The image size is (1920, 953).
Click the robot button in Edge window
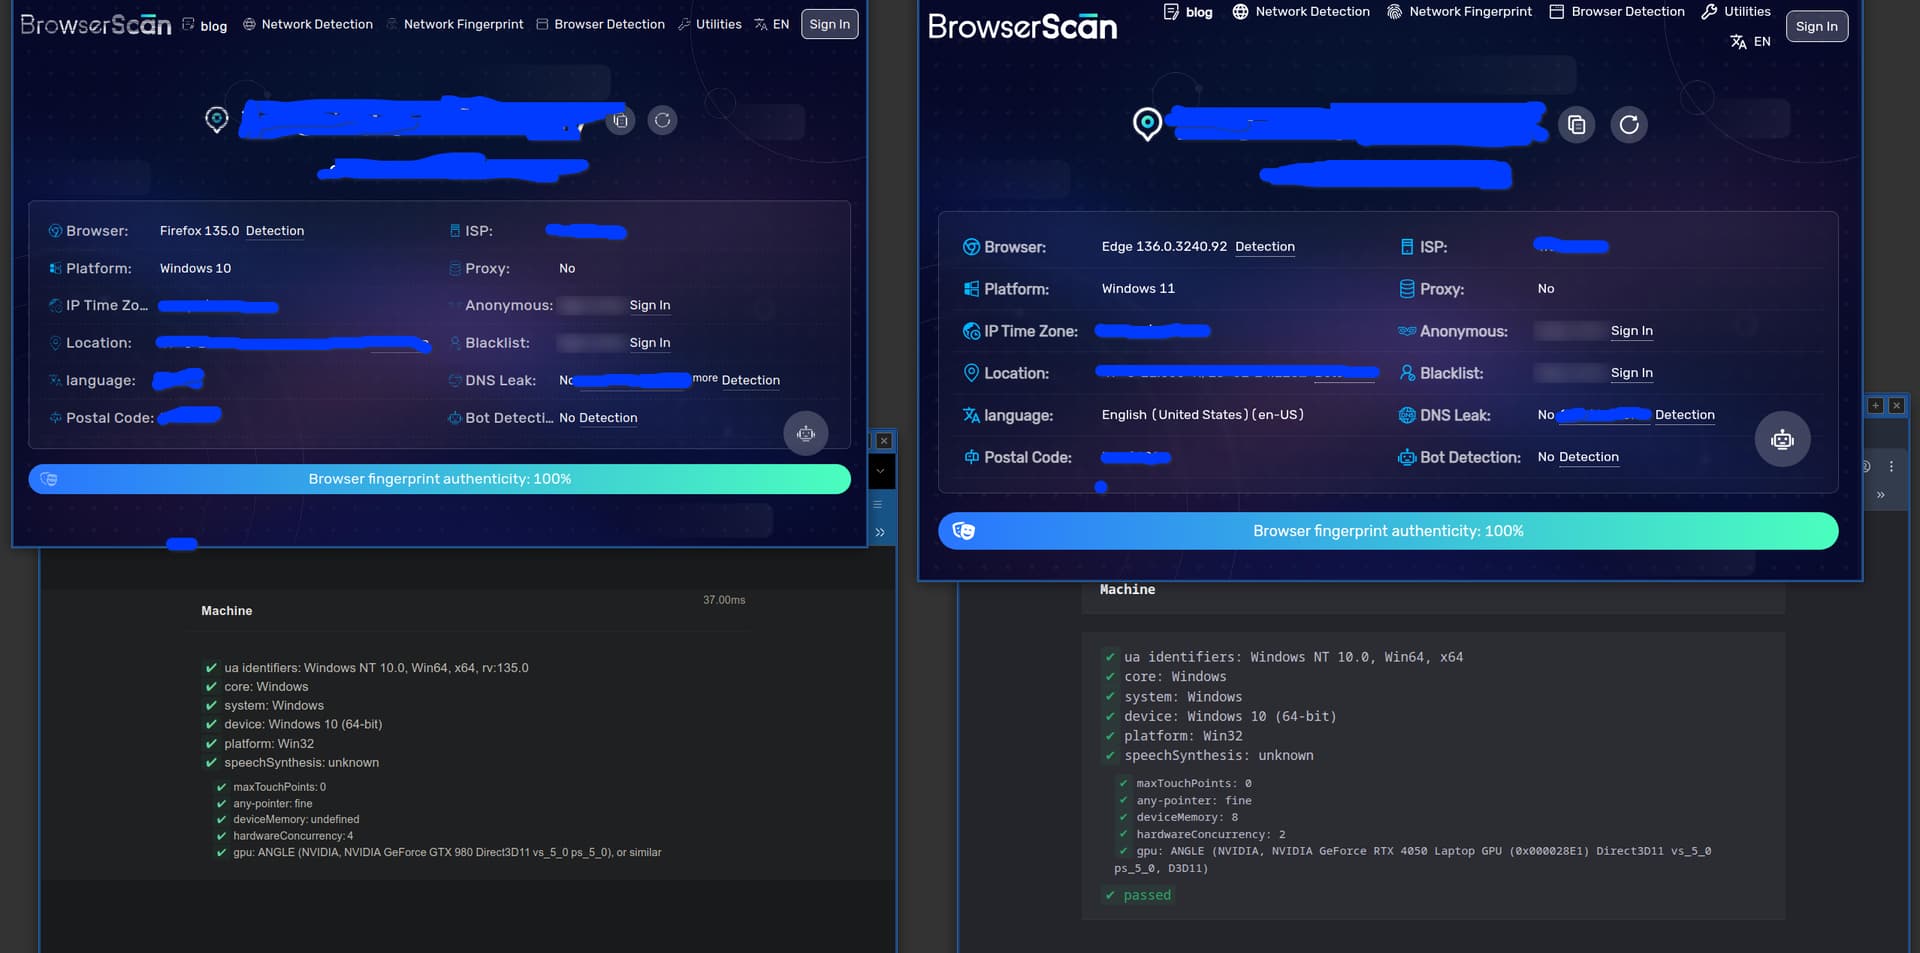1782,440
